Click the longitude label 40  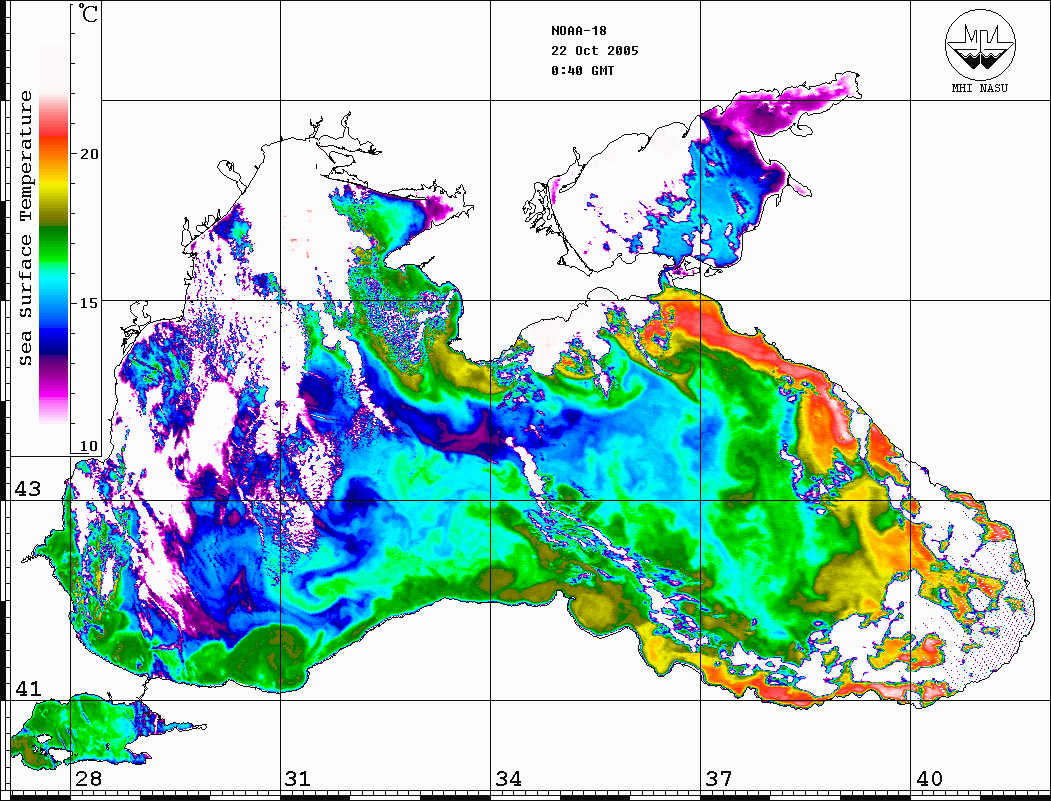point(929,779)
